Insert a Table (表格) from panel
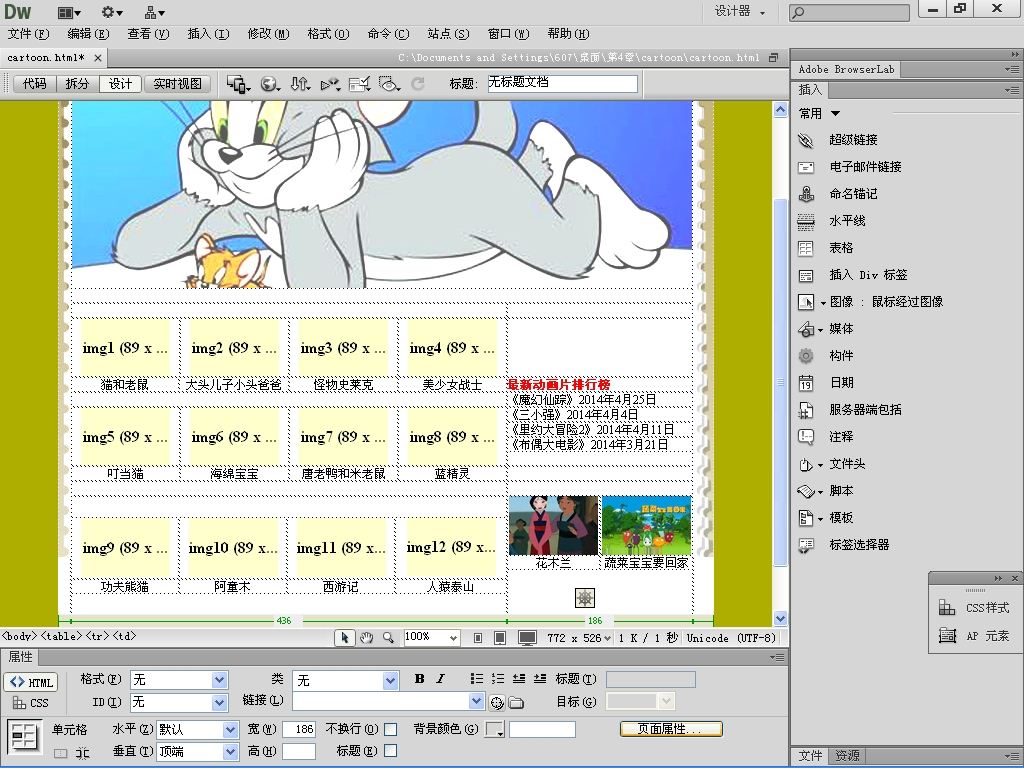Viewport: 1024px width, 768px height. point(806,248)
